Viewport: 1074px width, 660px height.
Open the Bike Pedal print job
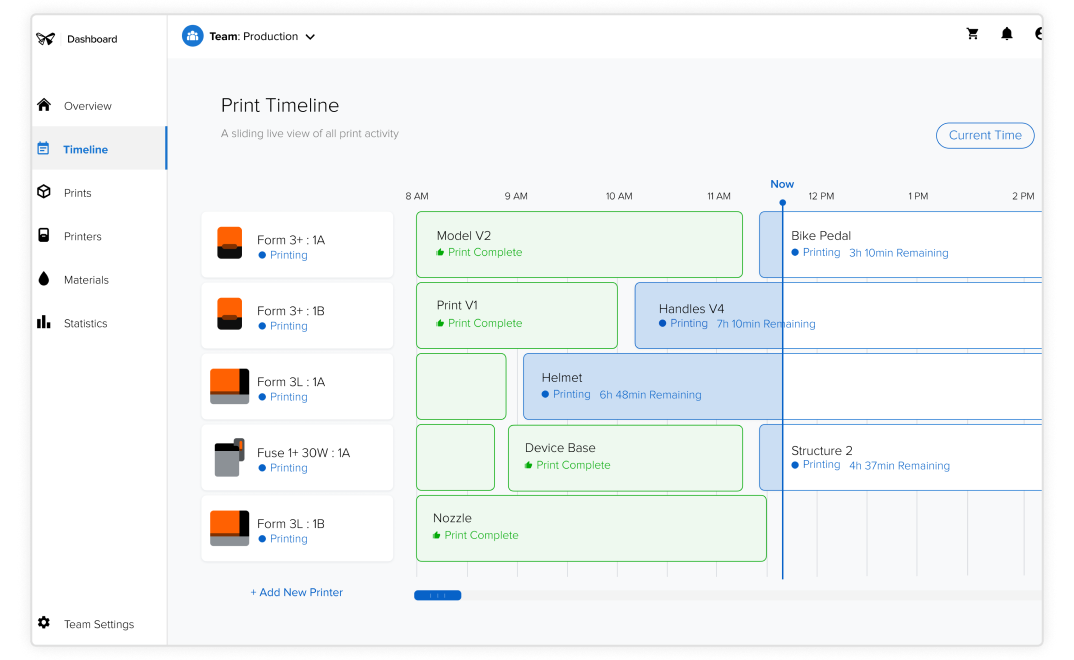click(x=900, y=244)
